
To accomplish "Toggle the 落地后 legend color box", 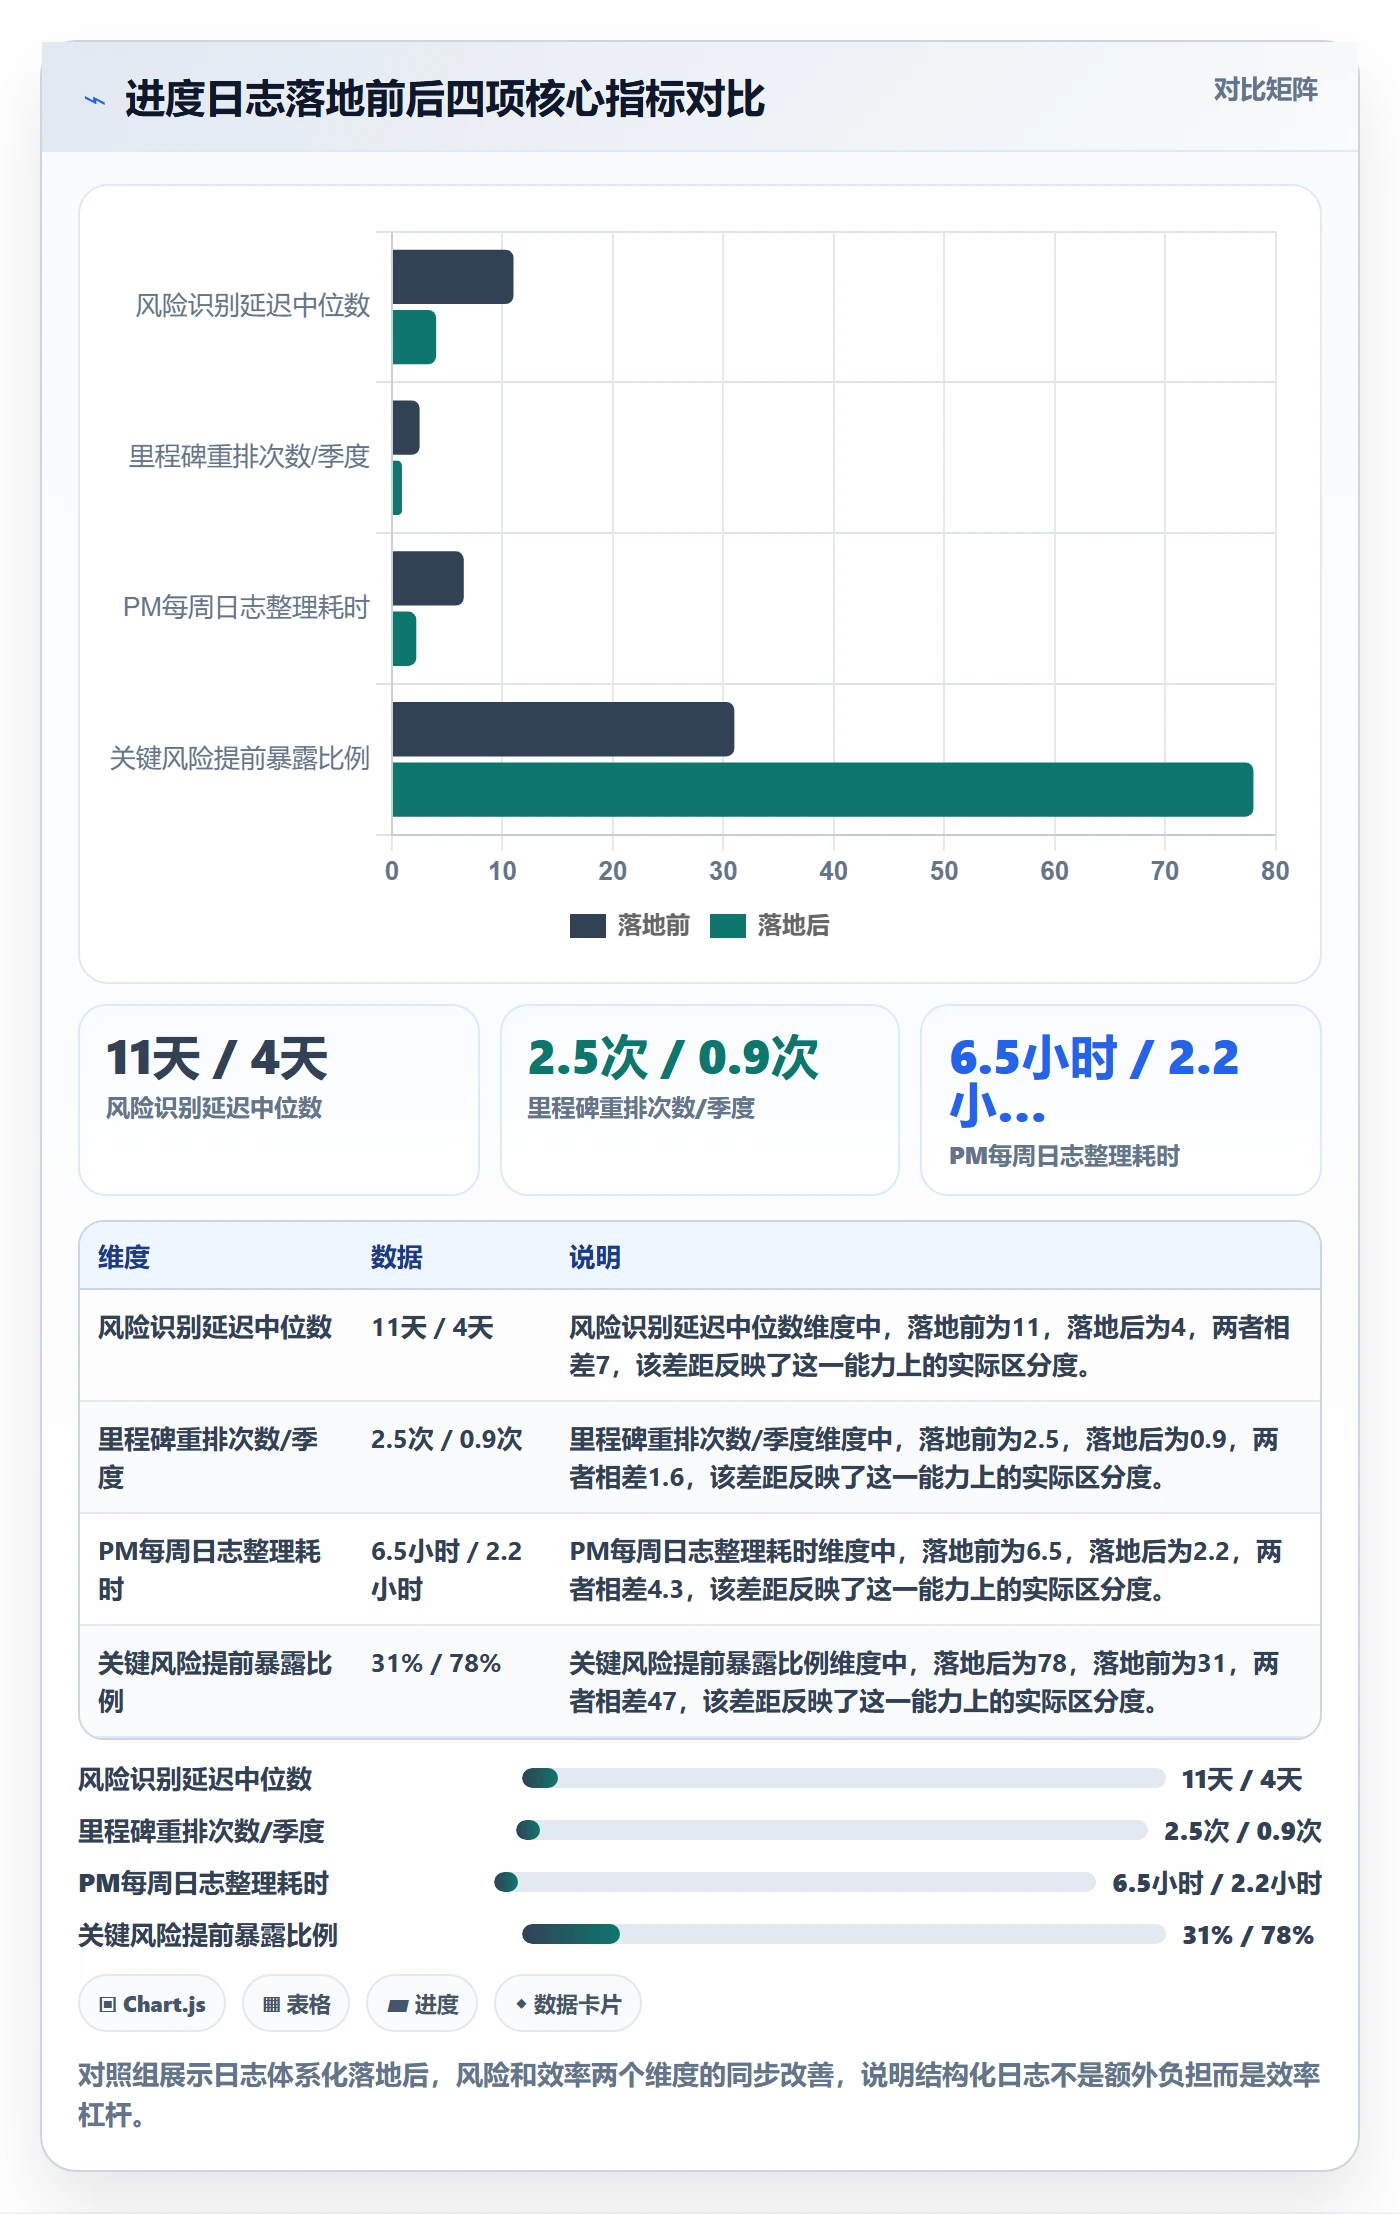I will 727,926.
